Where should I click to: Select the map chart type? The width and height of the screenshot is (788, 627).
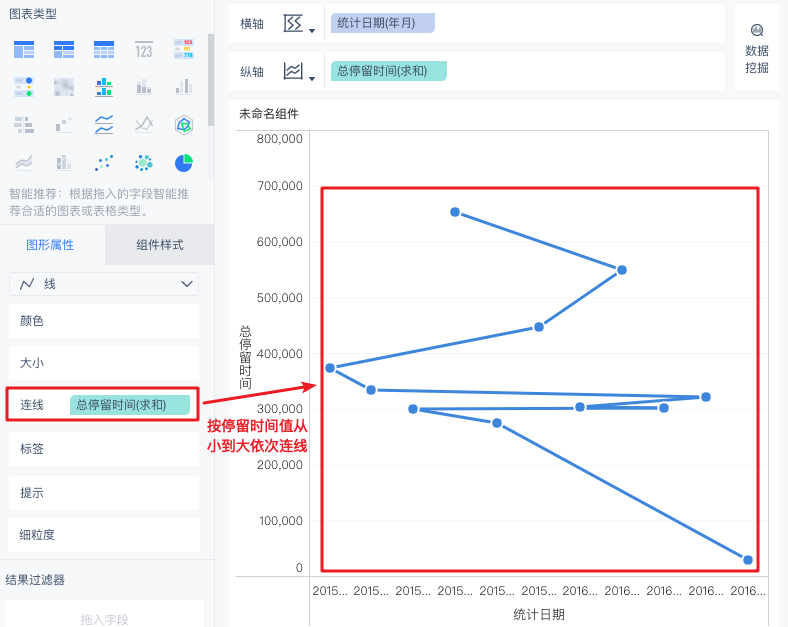click(64, 87)
